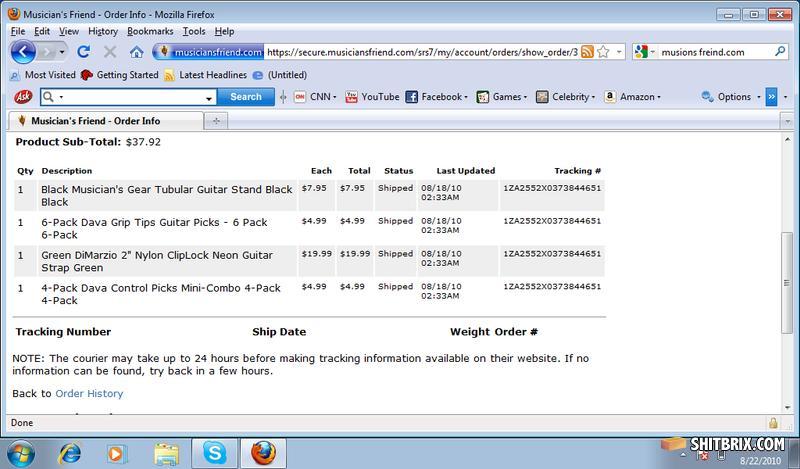Run search with the magnifier icon
The width and height of the screenshot is (800, 469).
[780, 52]
